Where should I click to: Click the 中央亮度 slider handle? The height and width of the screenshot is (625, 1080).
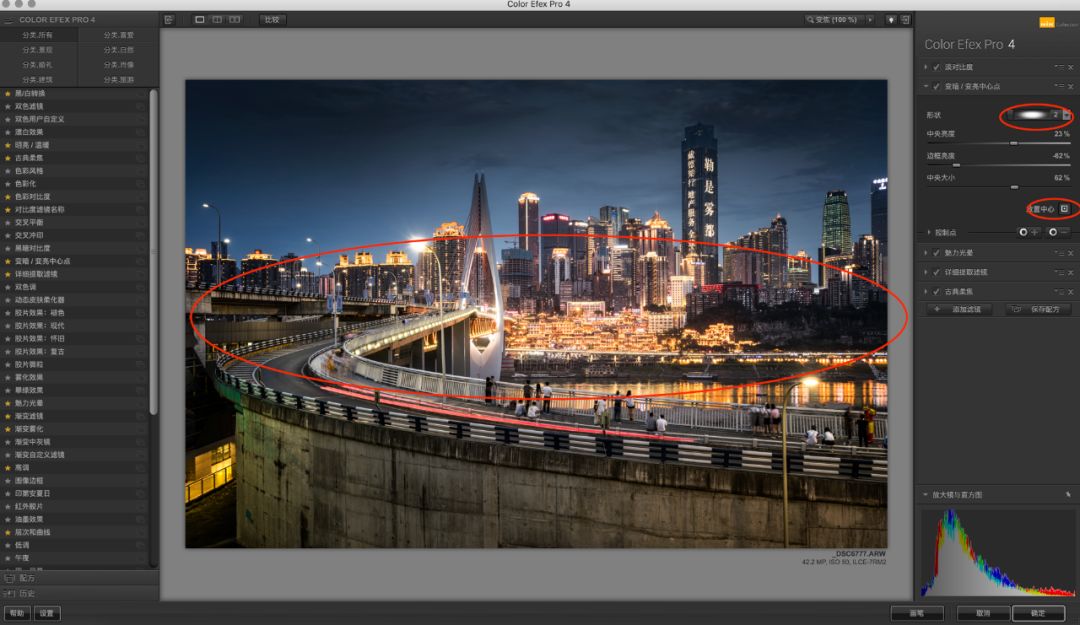tap(1014, 143)
